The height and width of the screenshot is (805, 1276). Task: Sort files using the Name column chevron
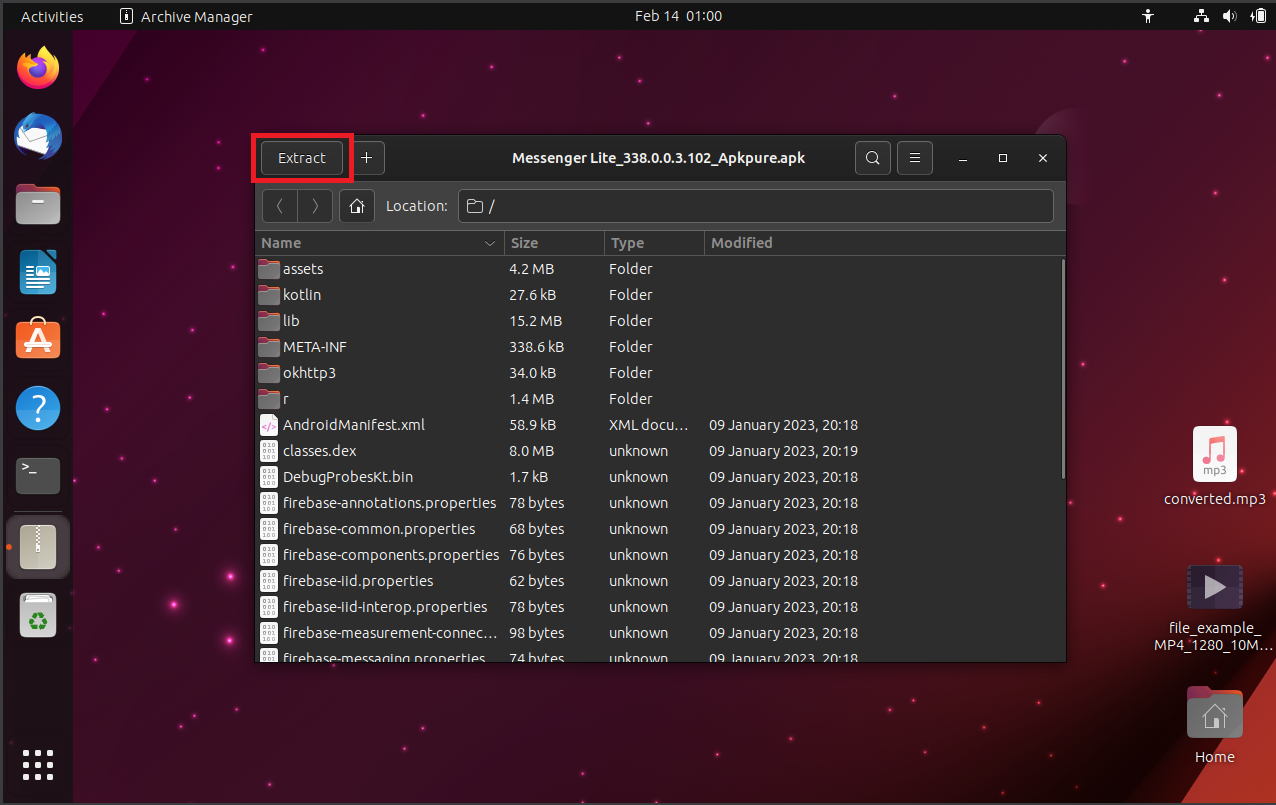[x=489, y=243]
